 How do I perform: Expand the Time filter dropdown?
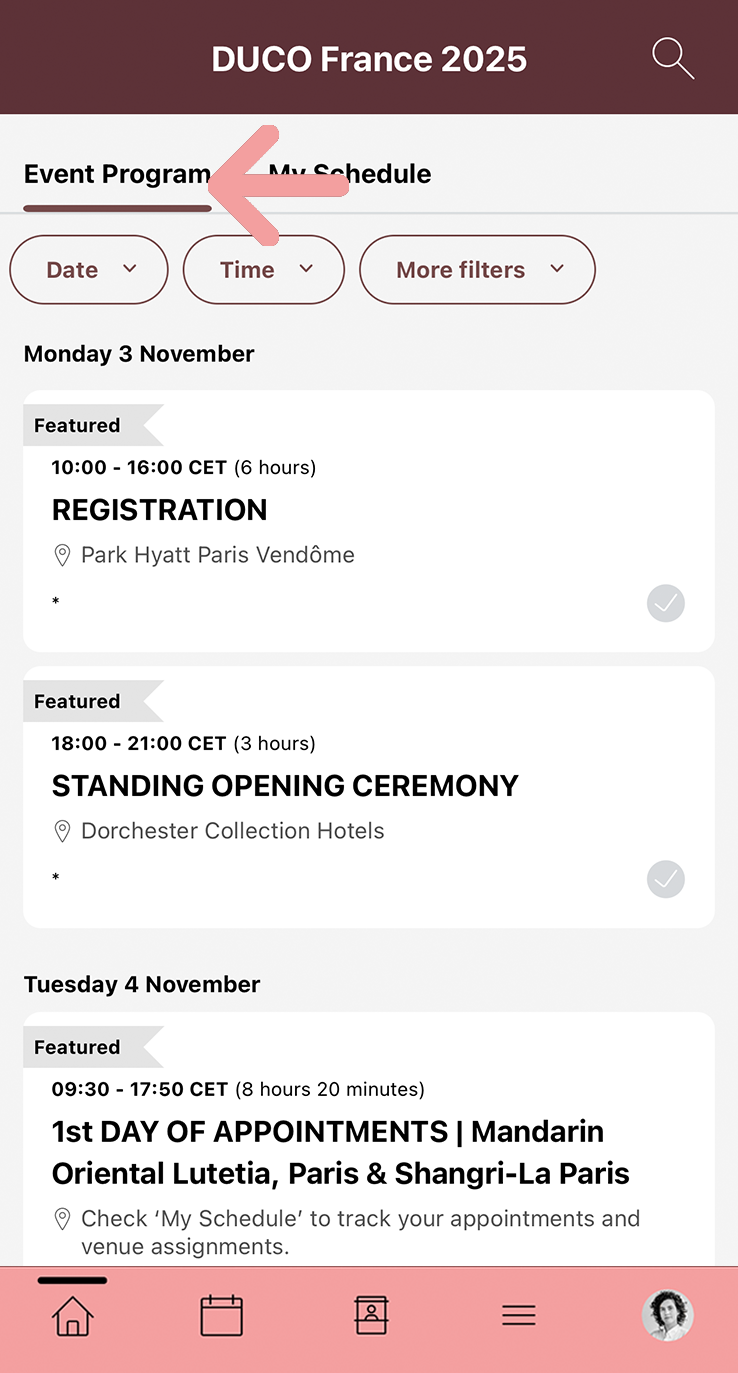click(264, 269)
